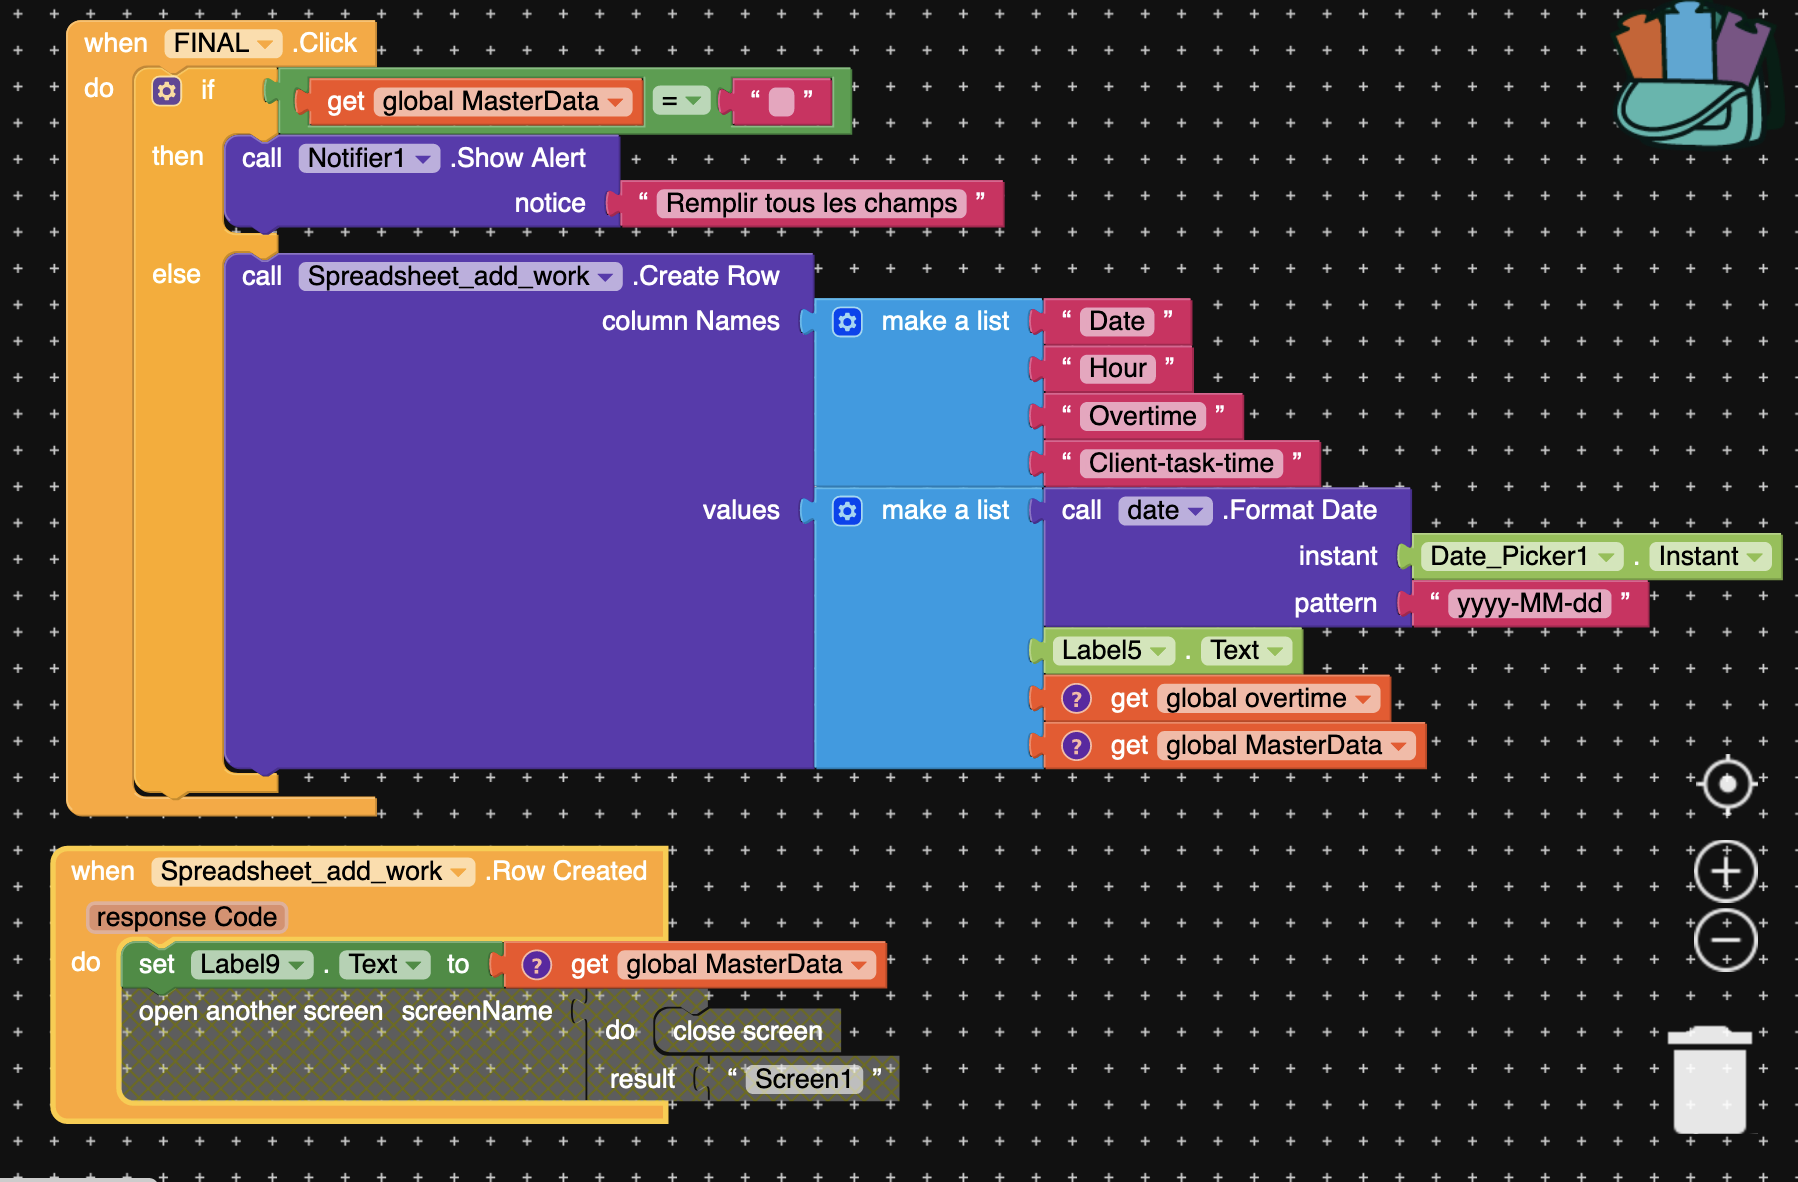Image resolution: width=1798 pixels, height=1182 pixels.
Task: Edit the 'yyyy-MM-dd' pattern text
Action: (x=1530, y=604)
